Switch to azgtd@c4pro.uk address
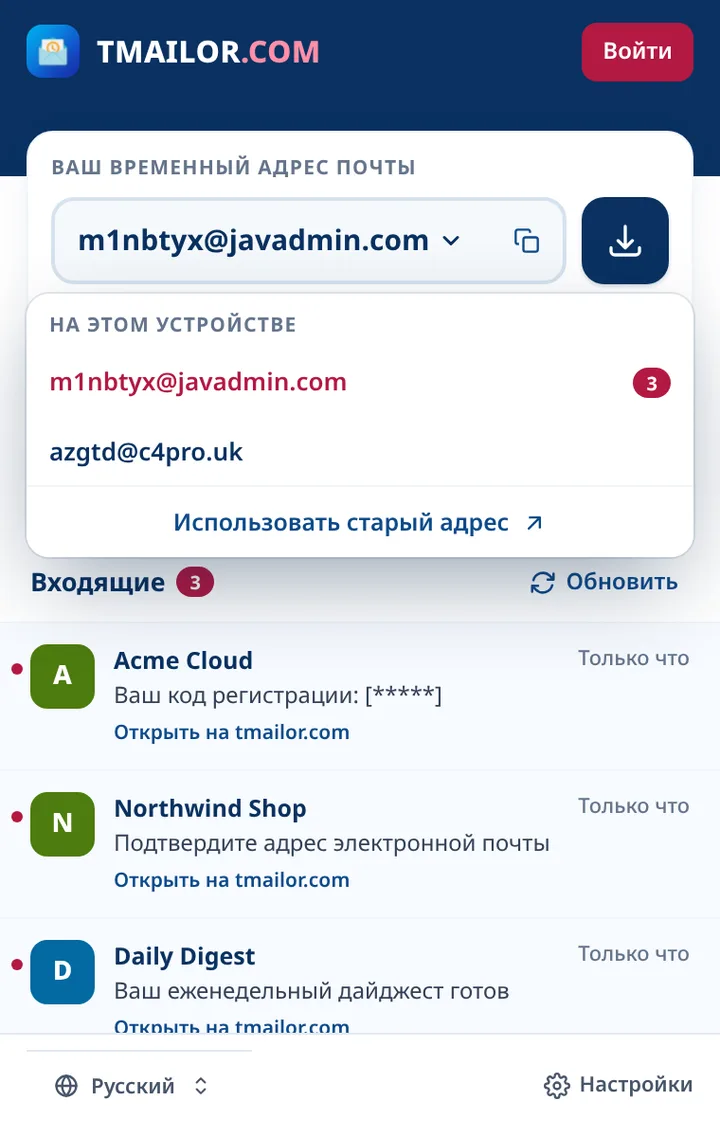The height and width of the screenshot is (1137, 720). coord(360,452)
